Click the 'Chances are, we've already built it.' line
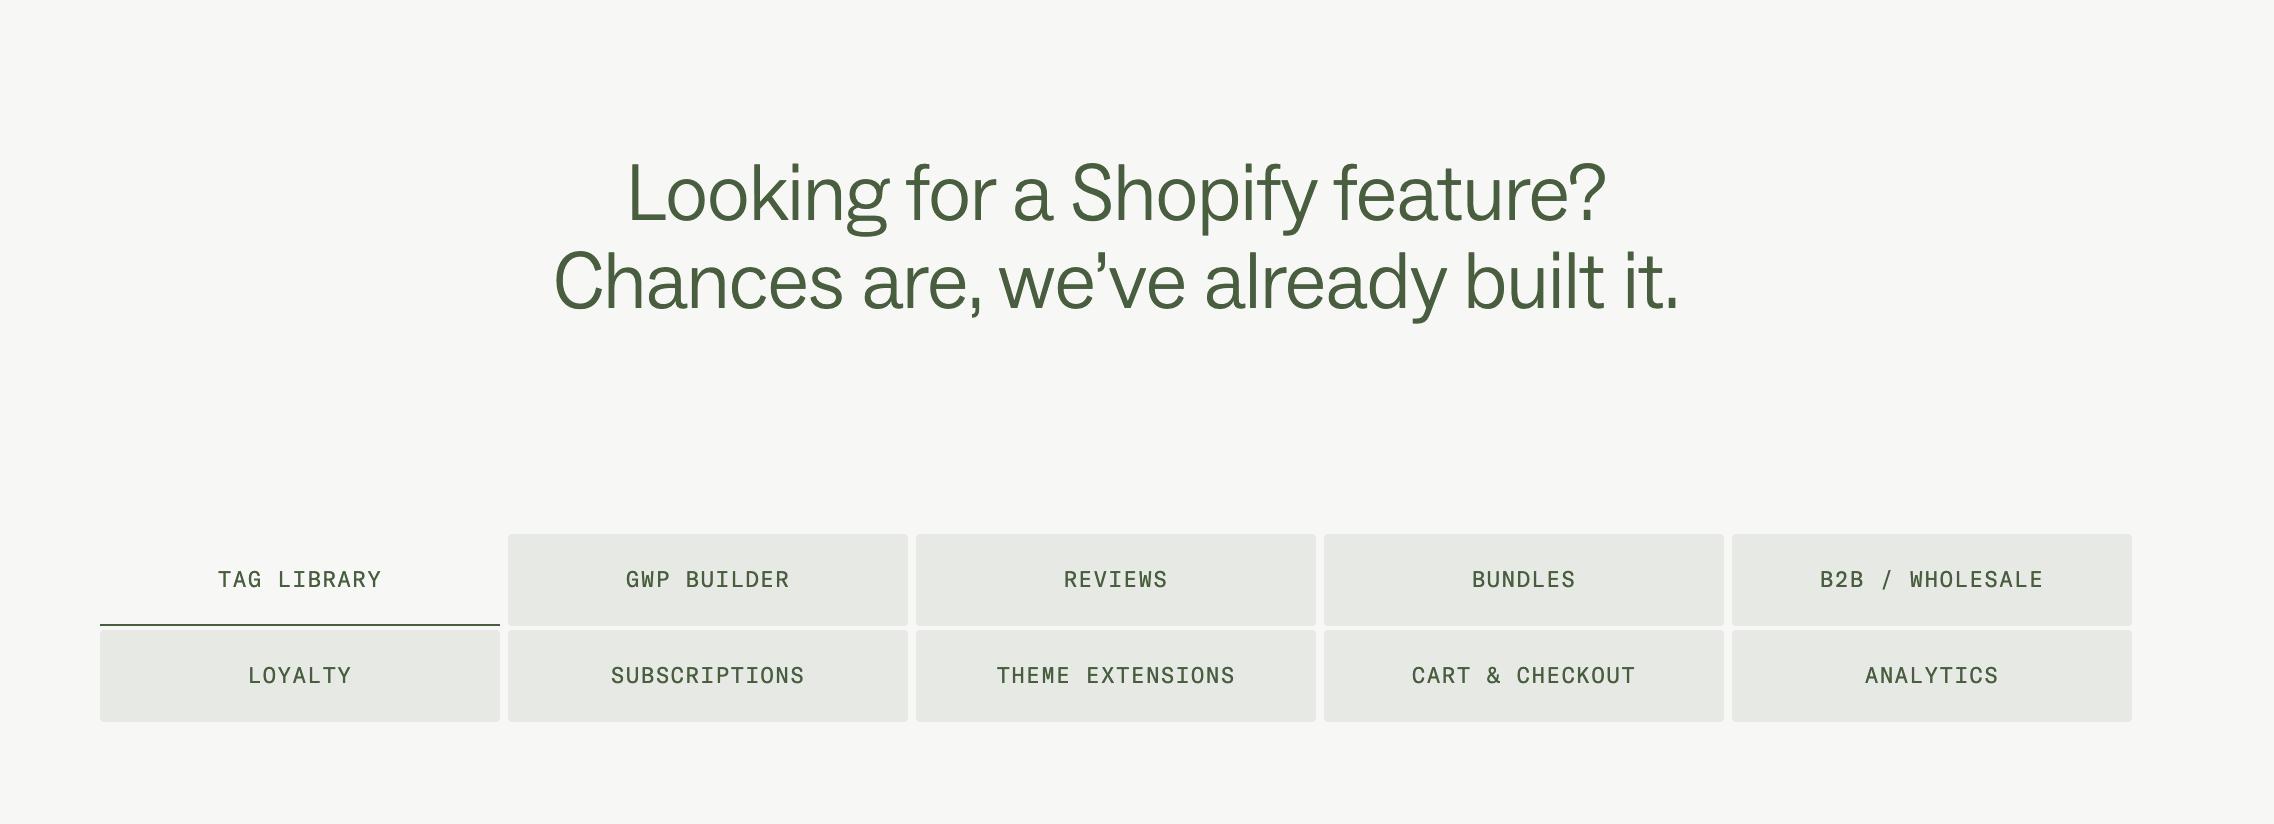Image resolution: width=2274 pixels, height=824 pixels. pos(1116,282)
